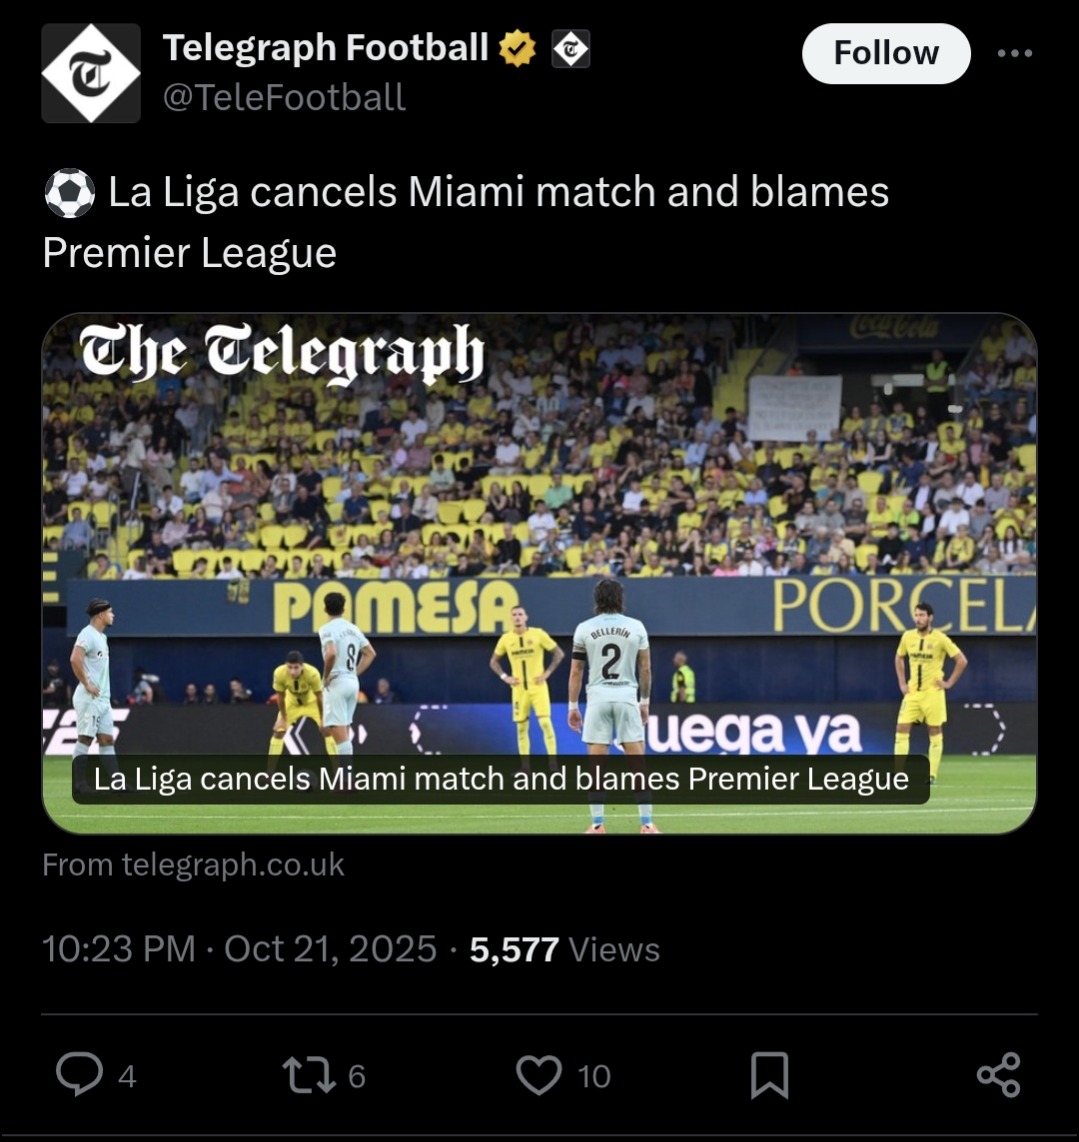The width and height of the screenshot is (1079, 1142).
Task: Open the @TeleFootball handle link
Action: point(284,98)
